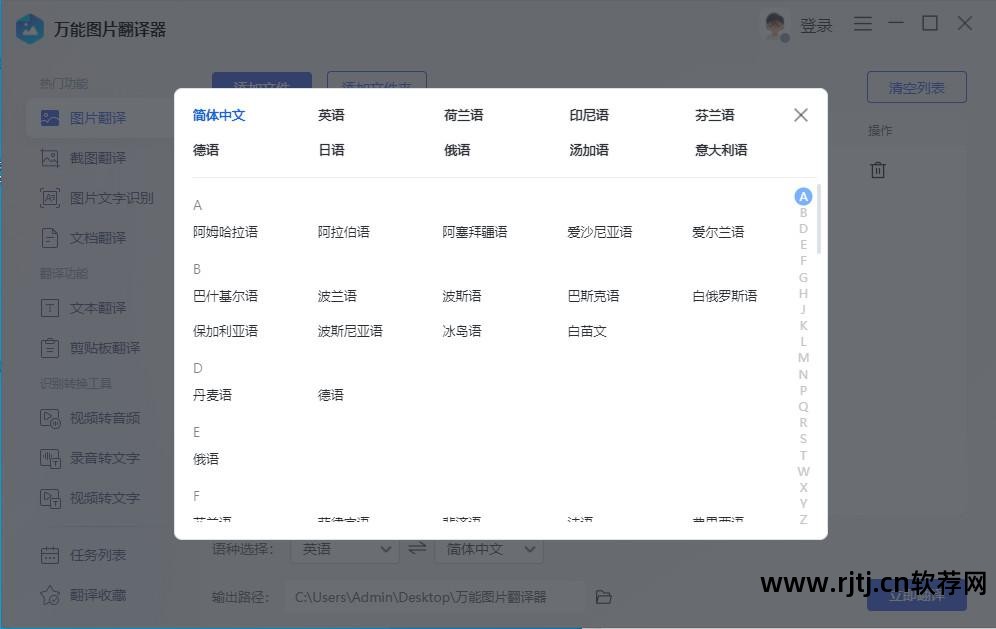Jump to letter B in alphabet index

tap(803, 213)
